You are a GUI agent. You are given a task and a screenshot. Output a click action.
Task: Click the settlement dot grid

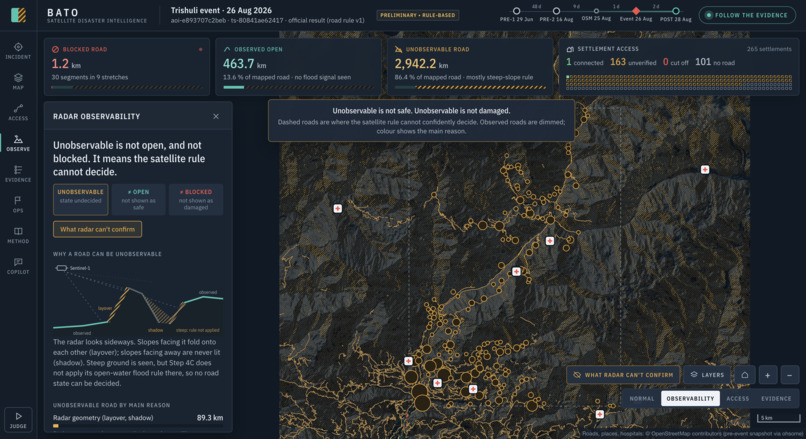click(x=679, y=82)
